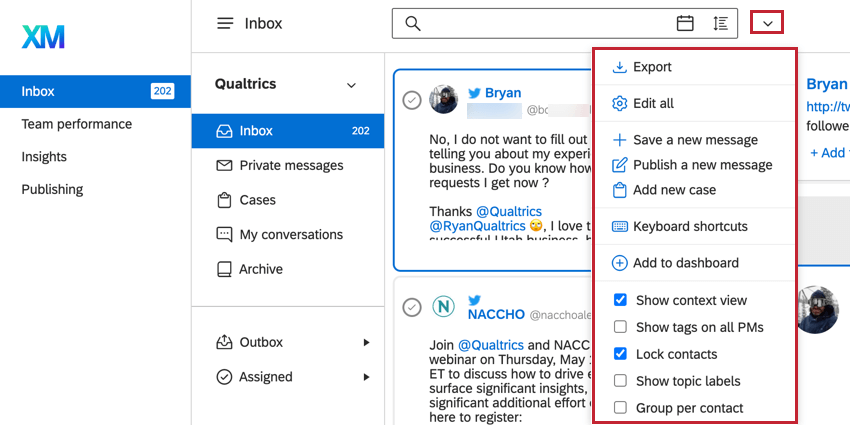
Task: Enable Group per contact
Action: (620, 408)
